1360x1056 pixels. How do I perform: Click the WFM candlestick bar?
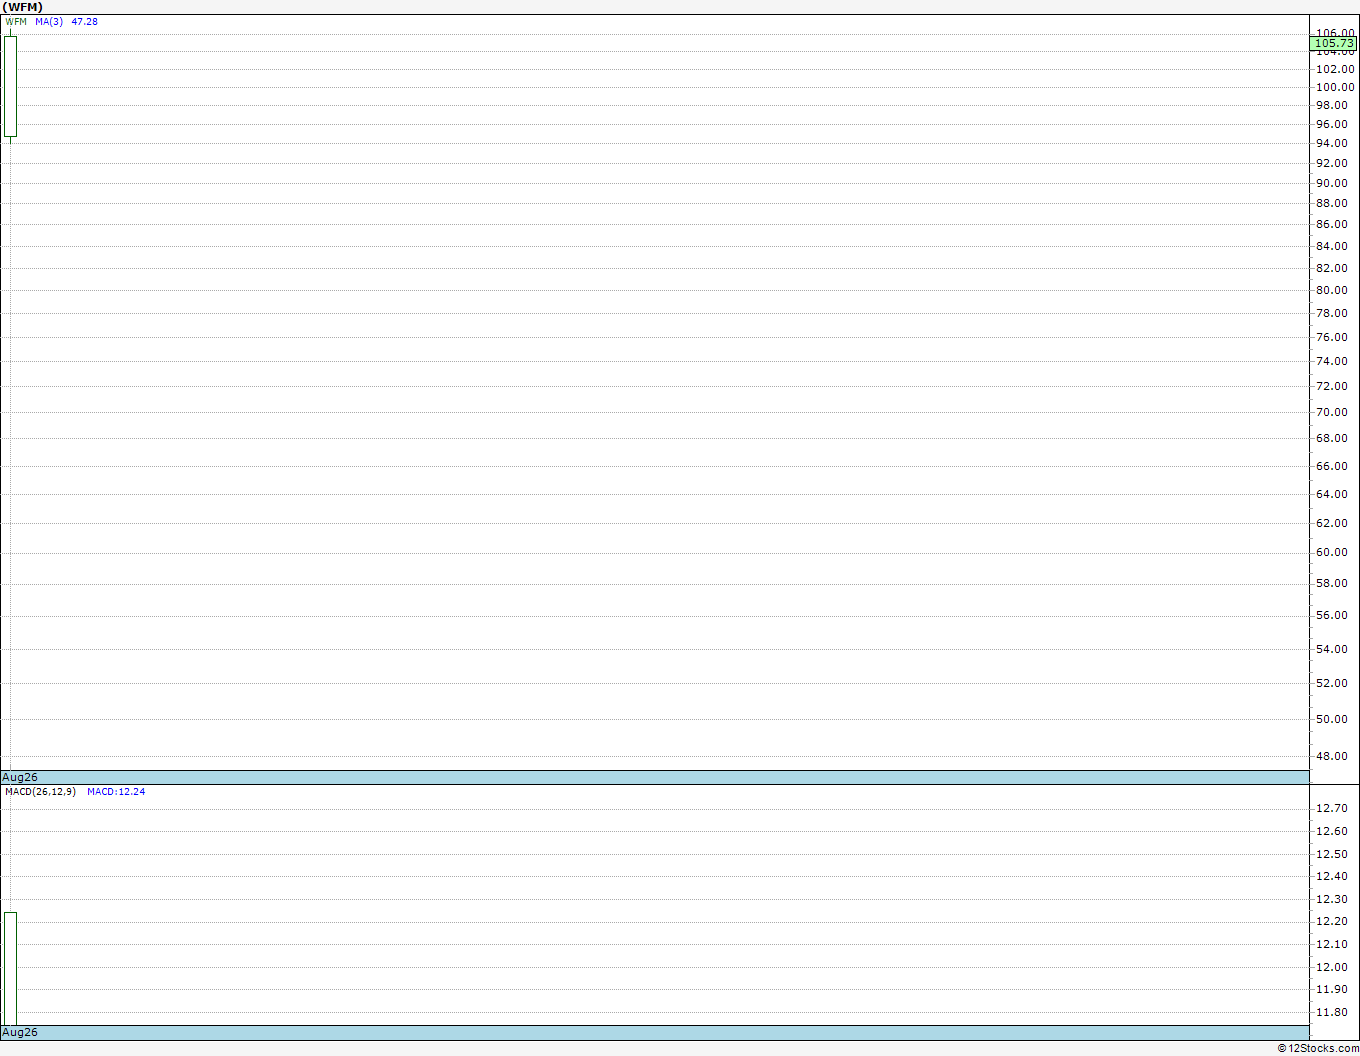click(x=10, y=86)
